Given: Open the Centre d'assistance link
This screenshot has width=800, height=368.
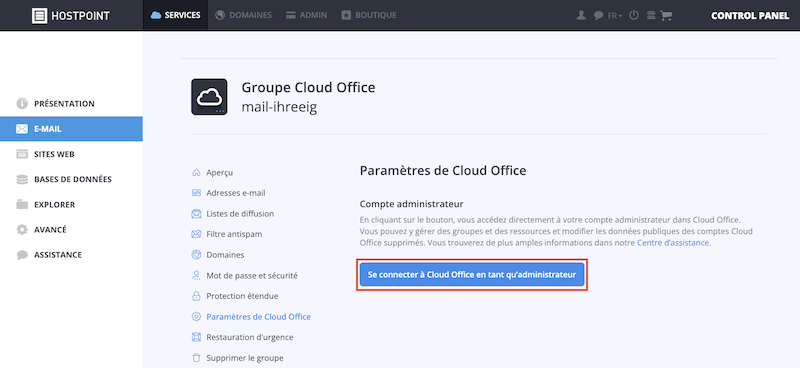Looking at the screenshot, I should click(673, 243).
